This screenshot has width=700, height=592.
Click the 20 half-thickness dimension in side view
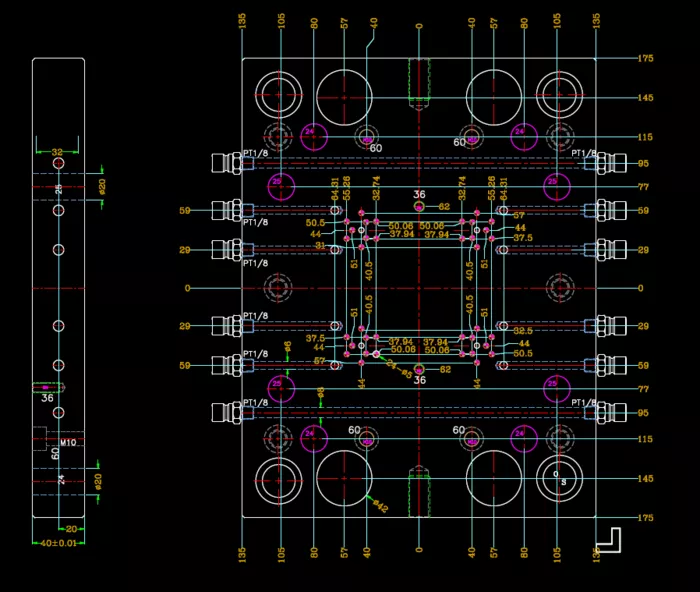[x=71, y=529]
